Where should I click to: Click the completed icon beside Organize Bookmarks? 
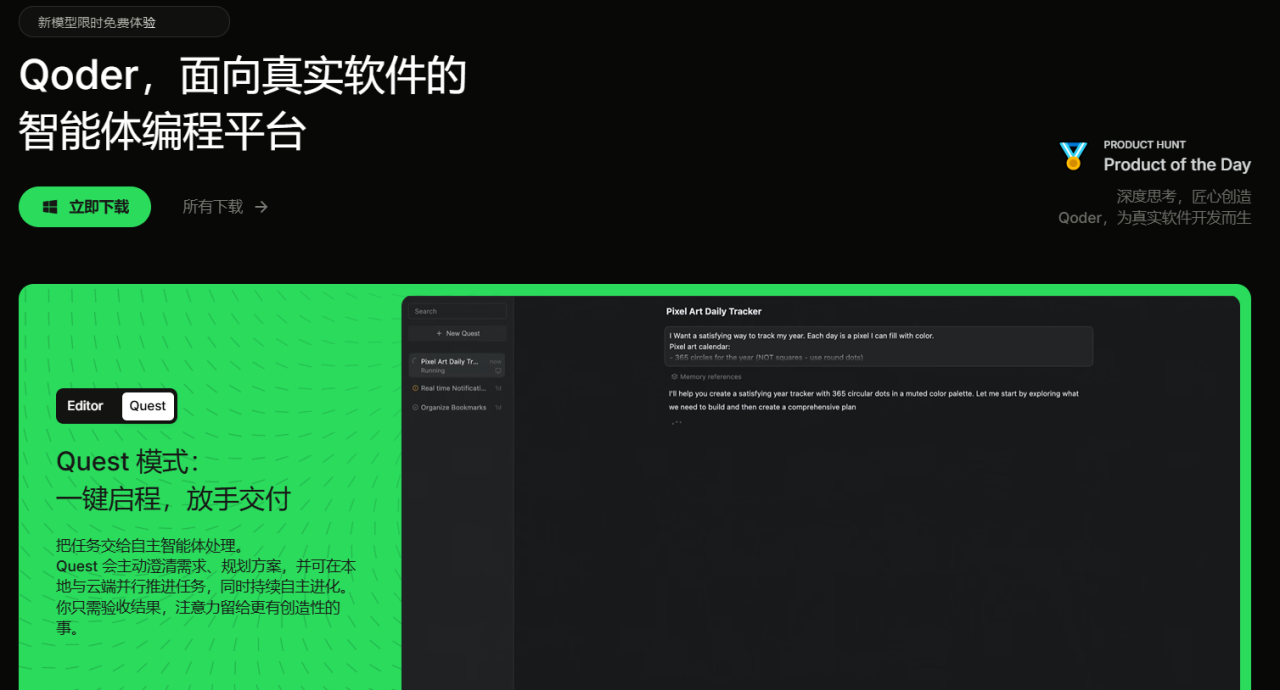point(415,407)
